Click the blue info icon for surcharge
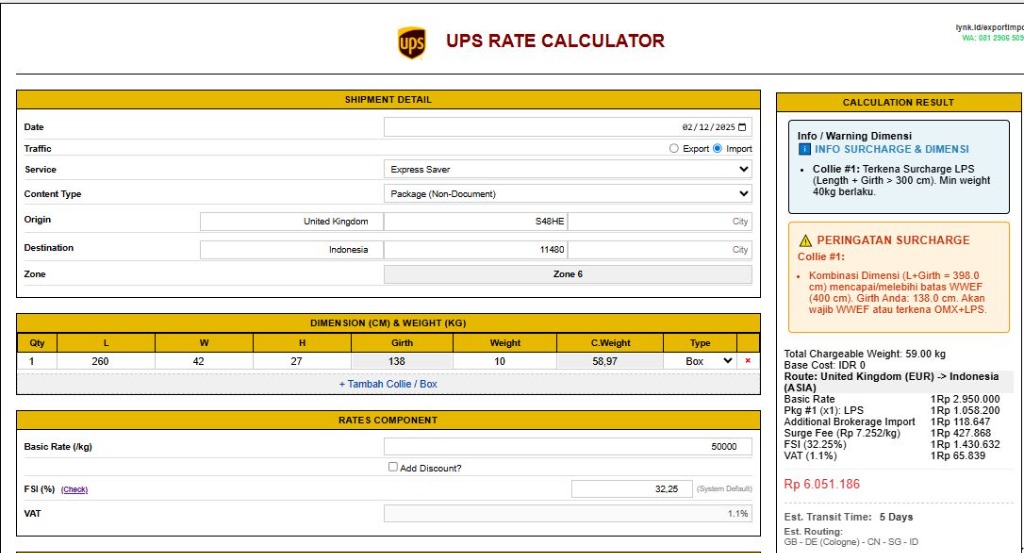The height and width of the screenshot is (553, 1024). (805, 149)
